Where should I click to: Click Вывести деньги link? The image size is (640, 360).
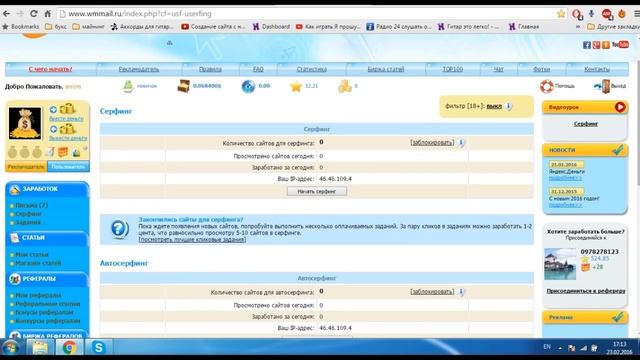point(68,138)
